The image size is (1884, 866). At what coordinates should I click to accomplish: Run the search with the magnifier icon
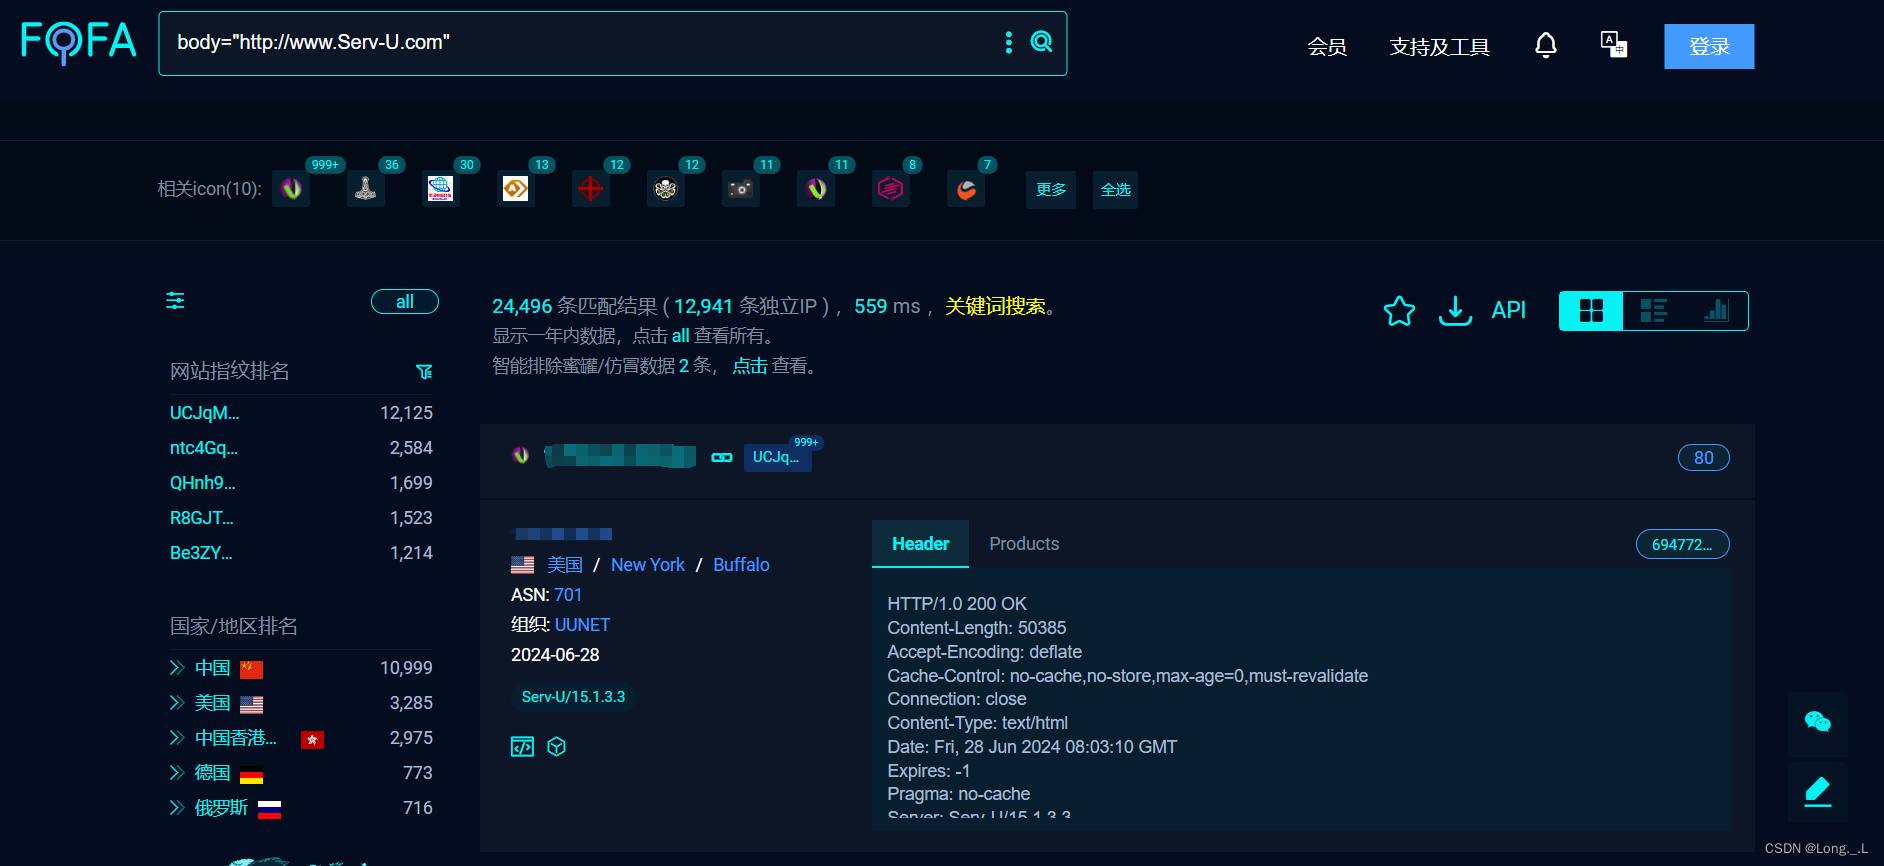(1041, 42)
